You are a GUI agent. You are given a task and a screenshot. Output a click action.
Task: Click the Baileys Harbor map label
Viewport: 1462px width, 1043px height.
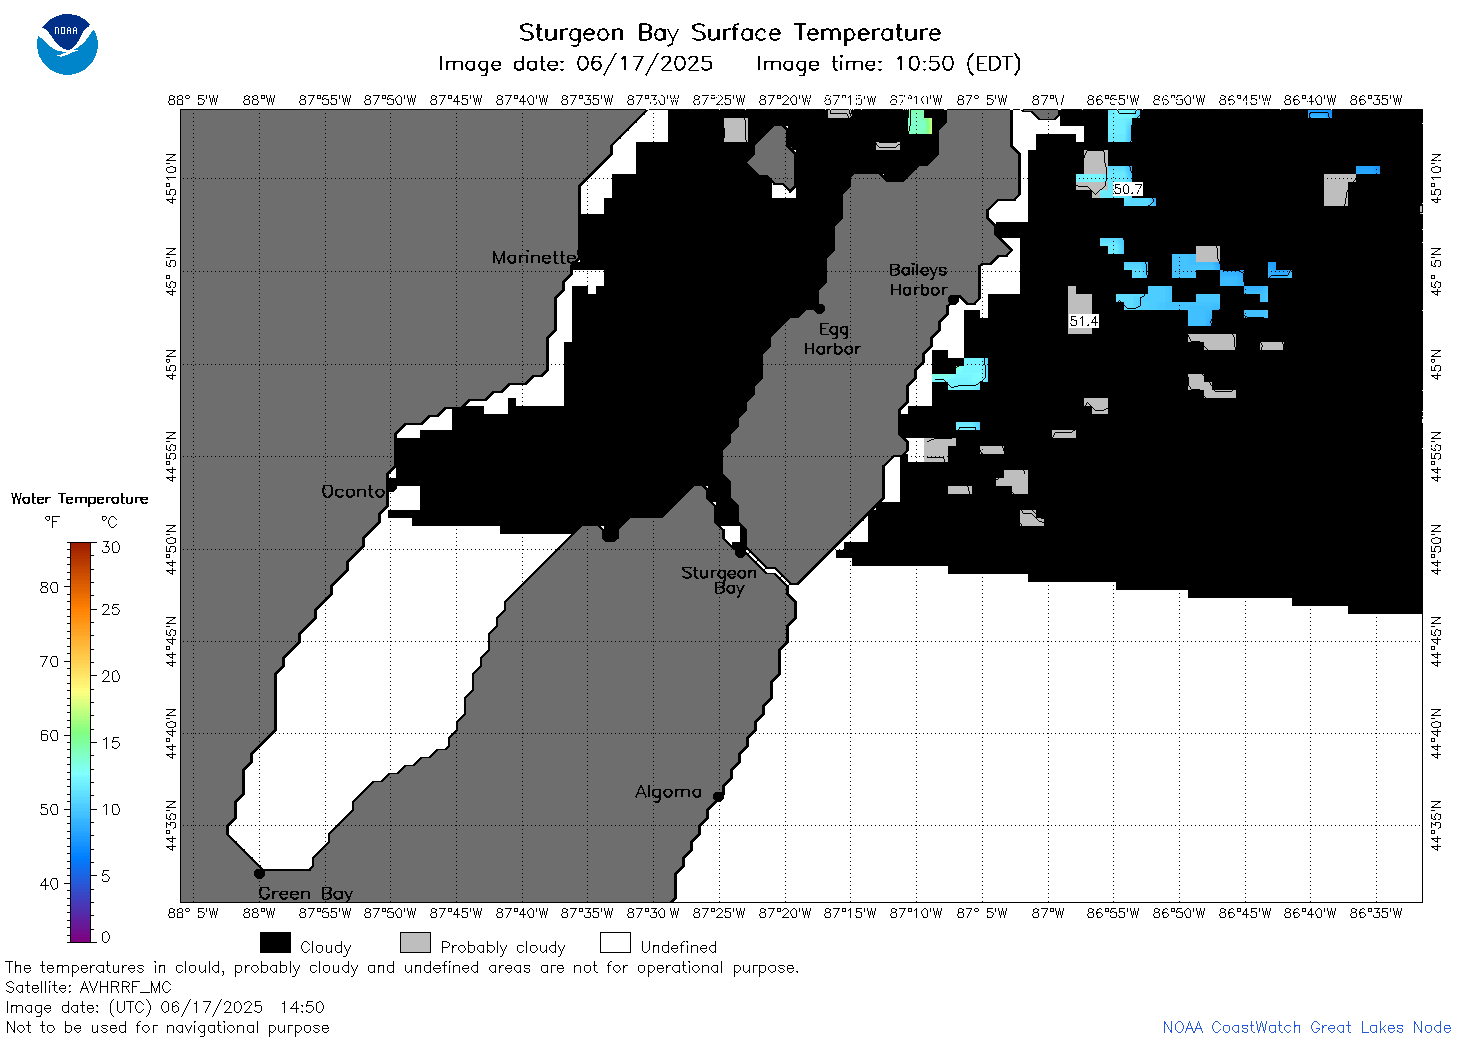pos(918,279)
